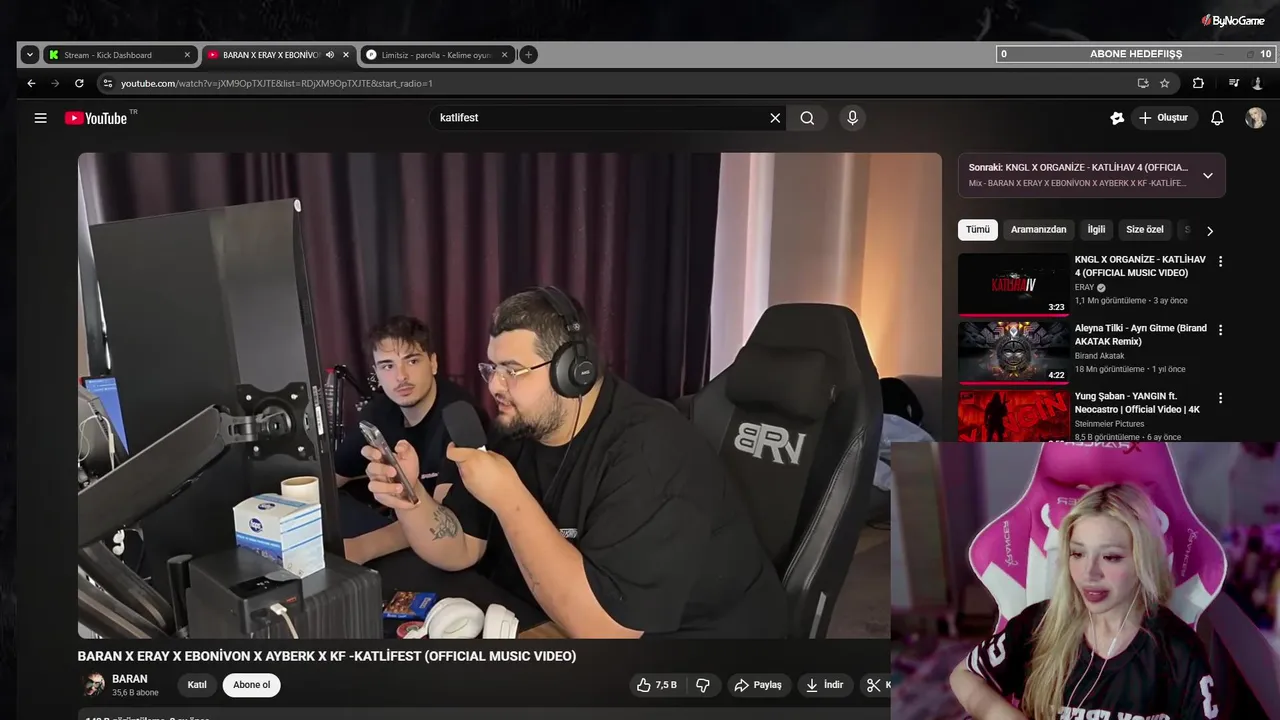The height and width of the screenshot is (720, 1280).
Task: Open the KNGL X ORGANİZE - KATLİHAV 4 title
Action: click(x=1140, y=266)
